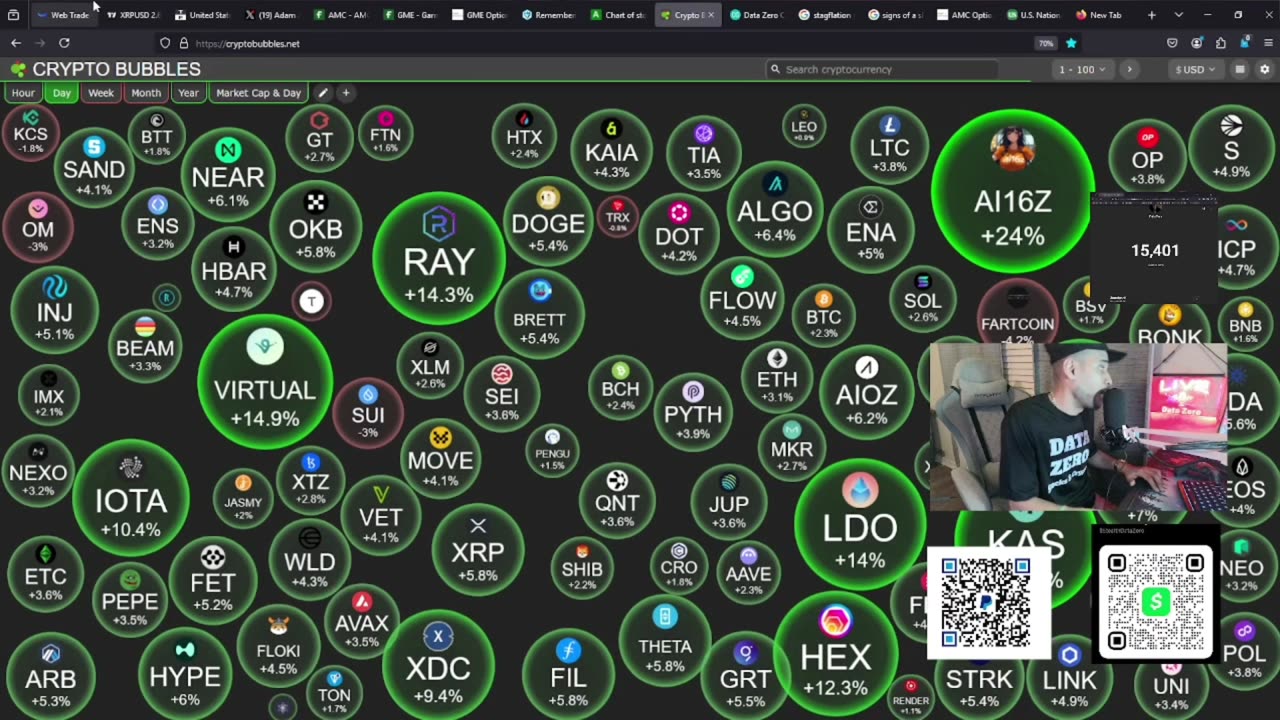
Task: Click the LINK bubble
Action: (x=1070, y=678)
